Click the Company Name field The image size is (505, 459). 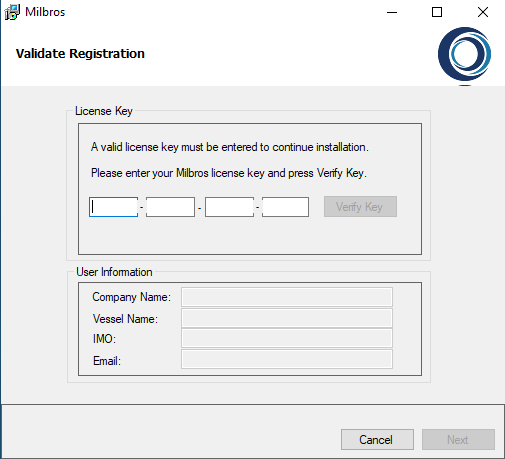point(287,297)
